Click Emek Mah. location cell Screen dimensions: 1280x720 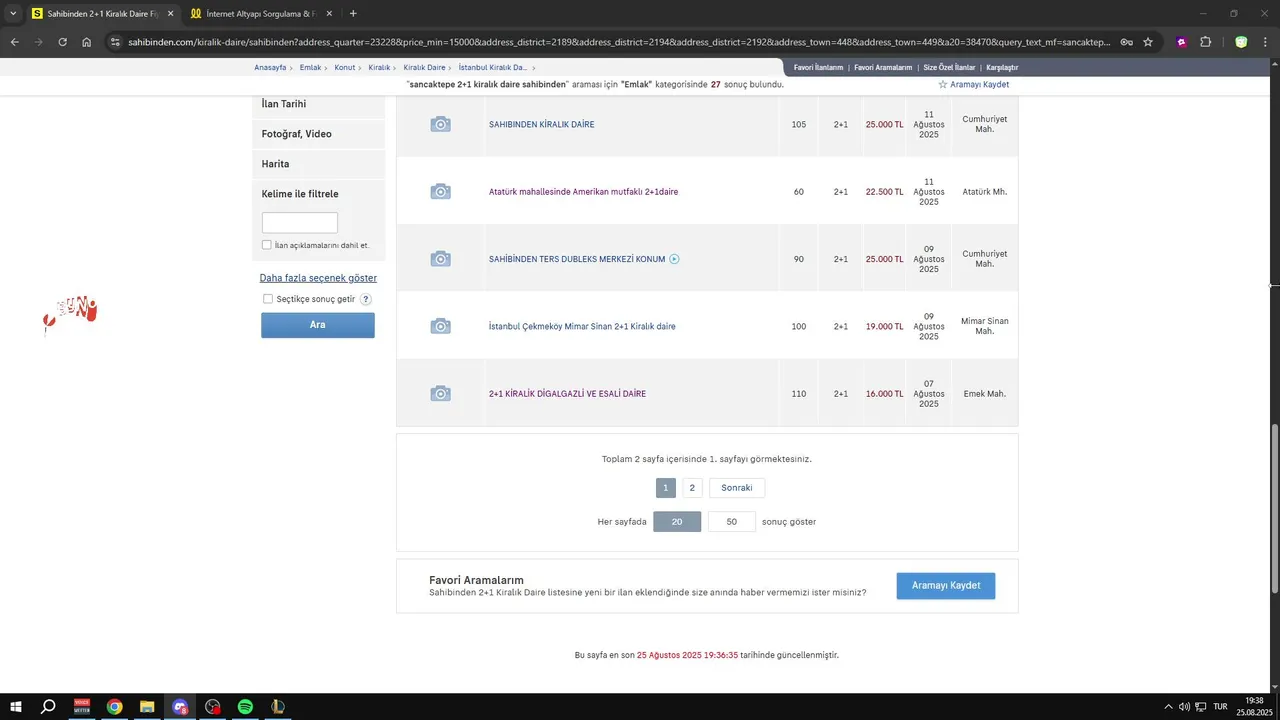pos(985,394)
